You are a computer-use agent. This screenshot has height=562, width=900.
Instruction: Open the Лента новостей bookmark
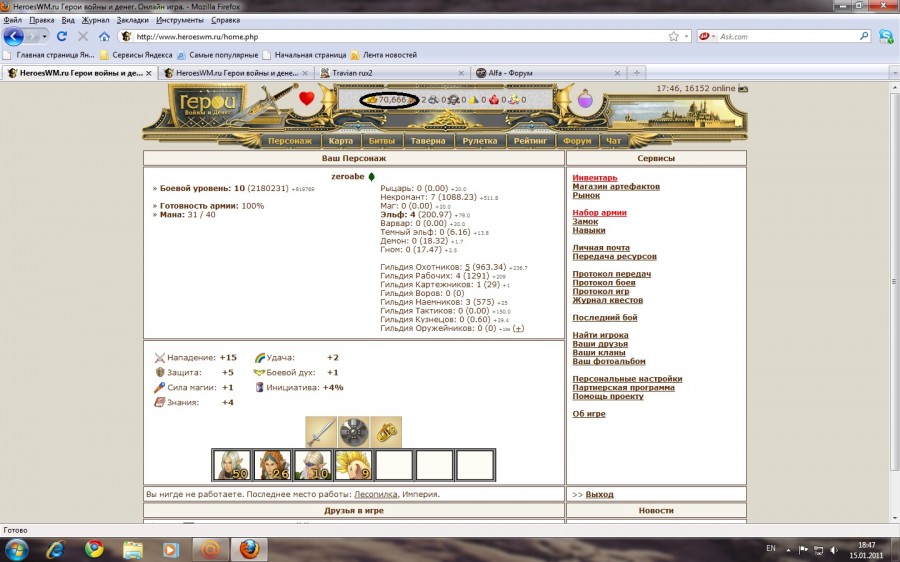coord(383,55)
